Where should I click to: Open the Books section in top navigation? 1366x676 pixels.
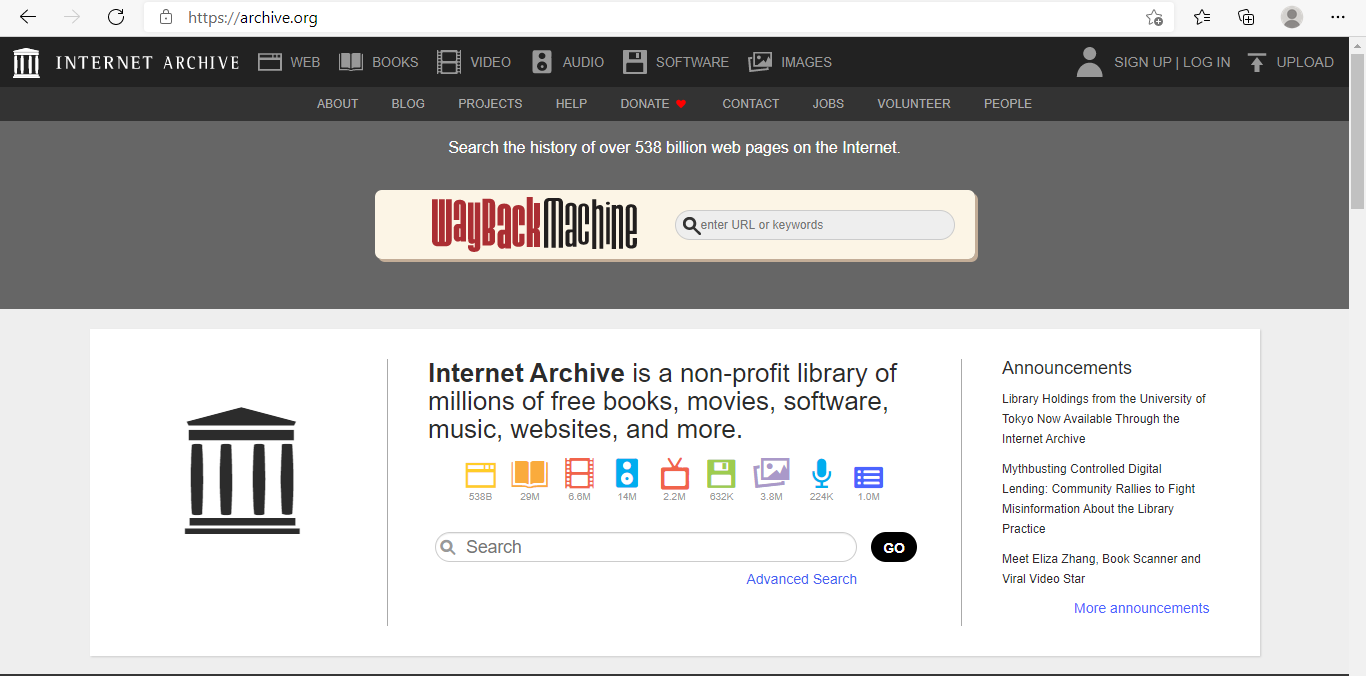coord(379,62)
